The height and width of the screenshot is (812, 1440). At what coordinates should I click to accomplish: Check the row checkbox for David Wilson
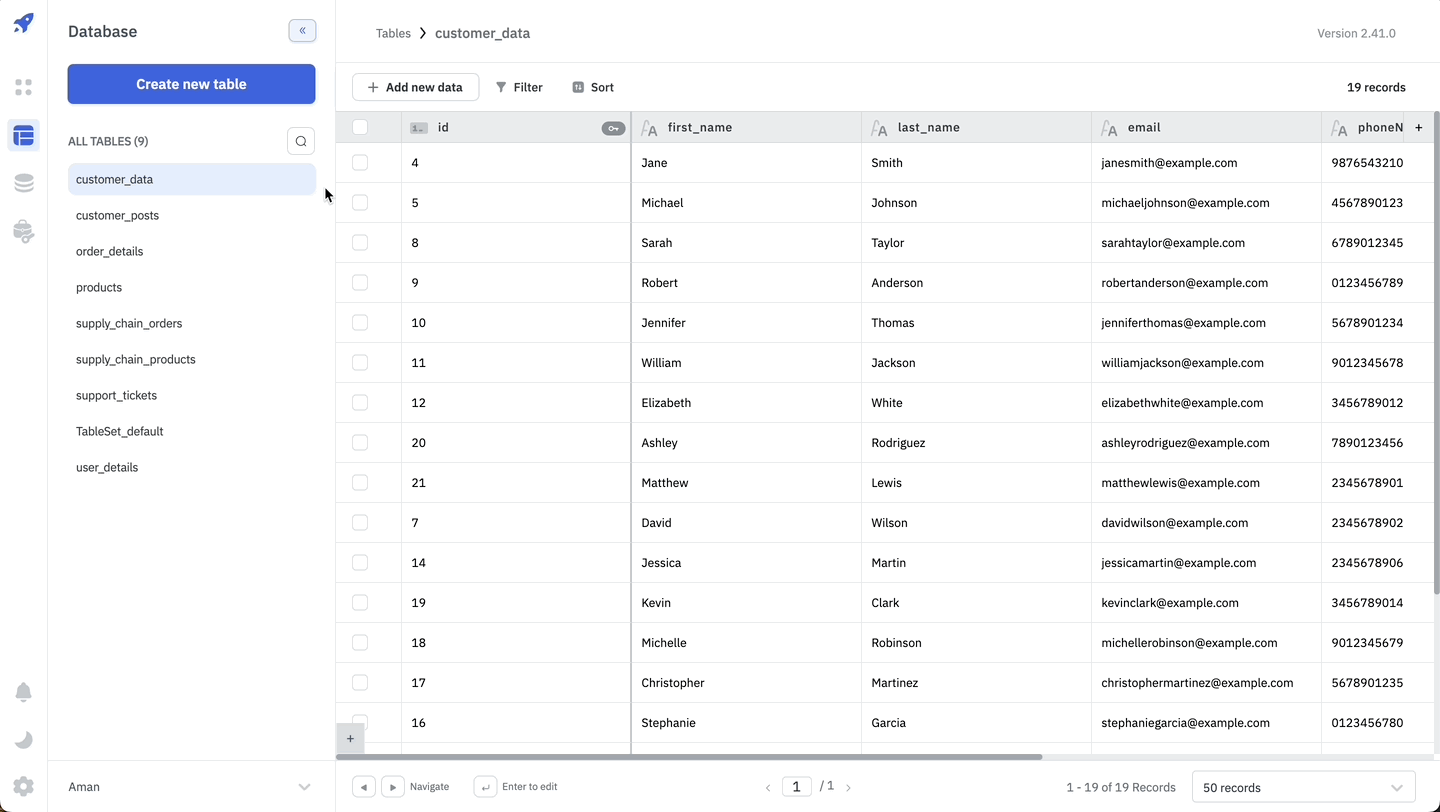360,523
